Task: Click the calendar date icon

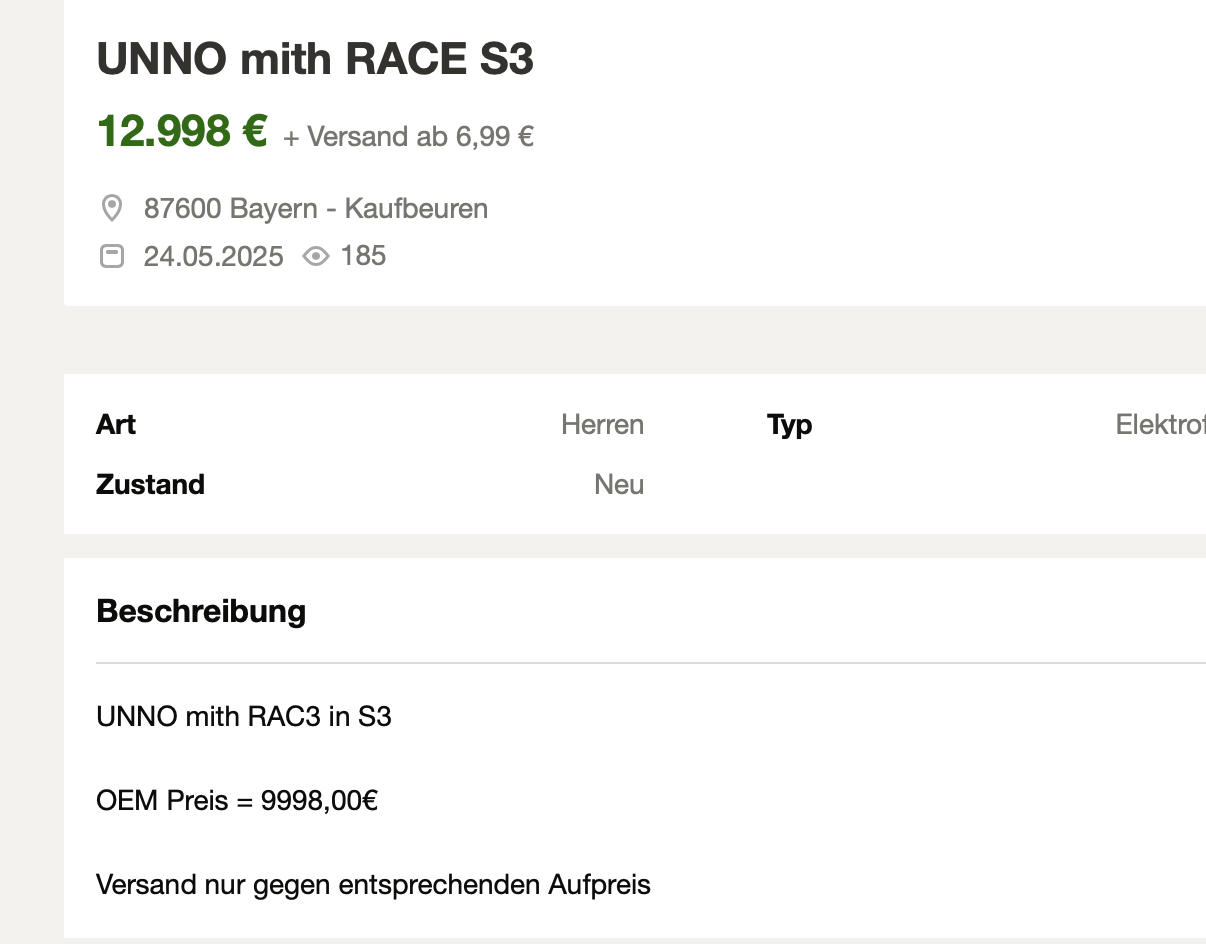Action: point(112,256)
